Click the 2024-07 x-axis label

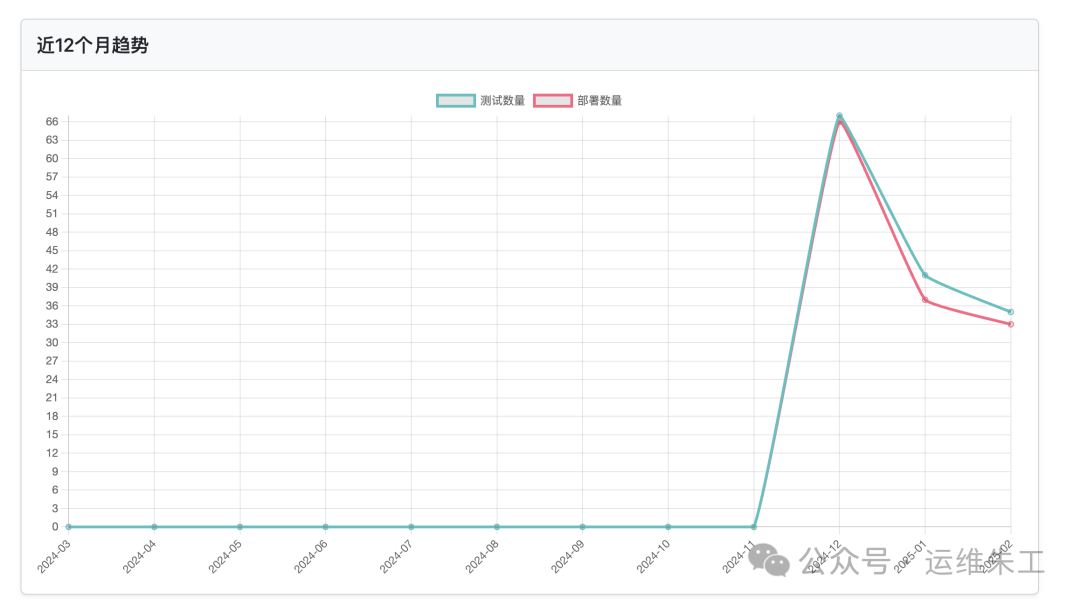pos(397,555)
